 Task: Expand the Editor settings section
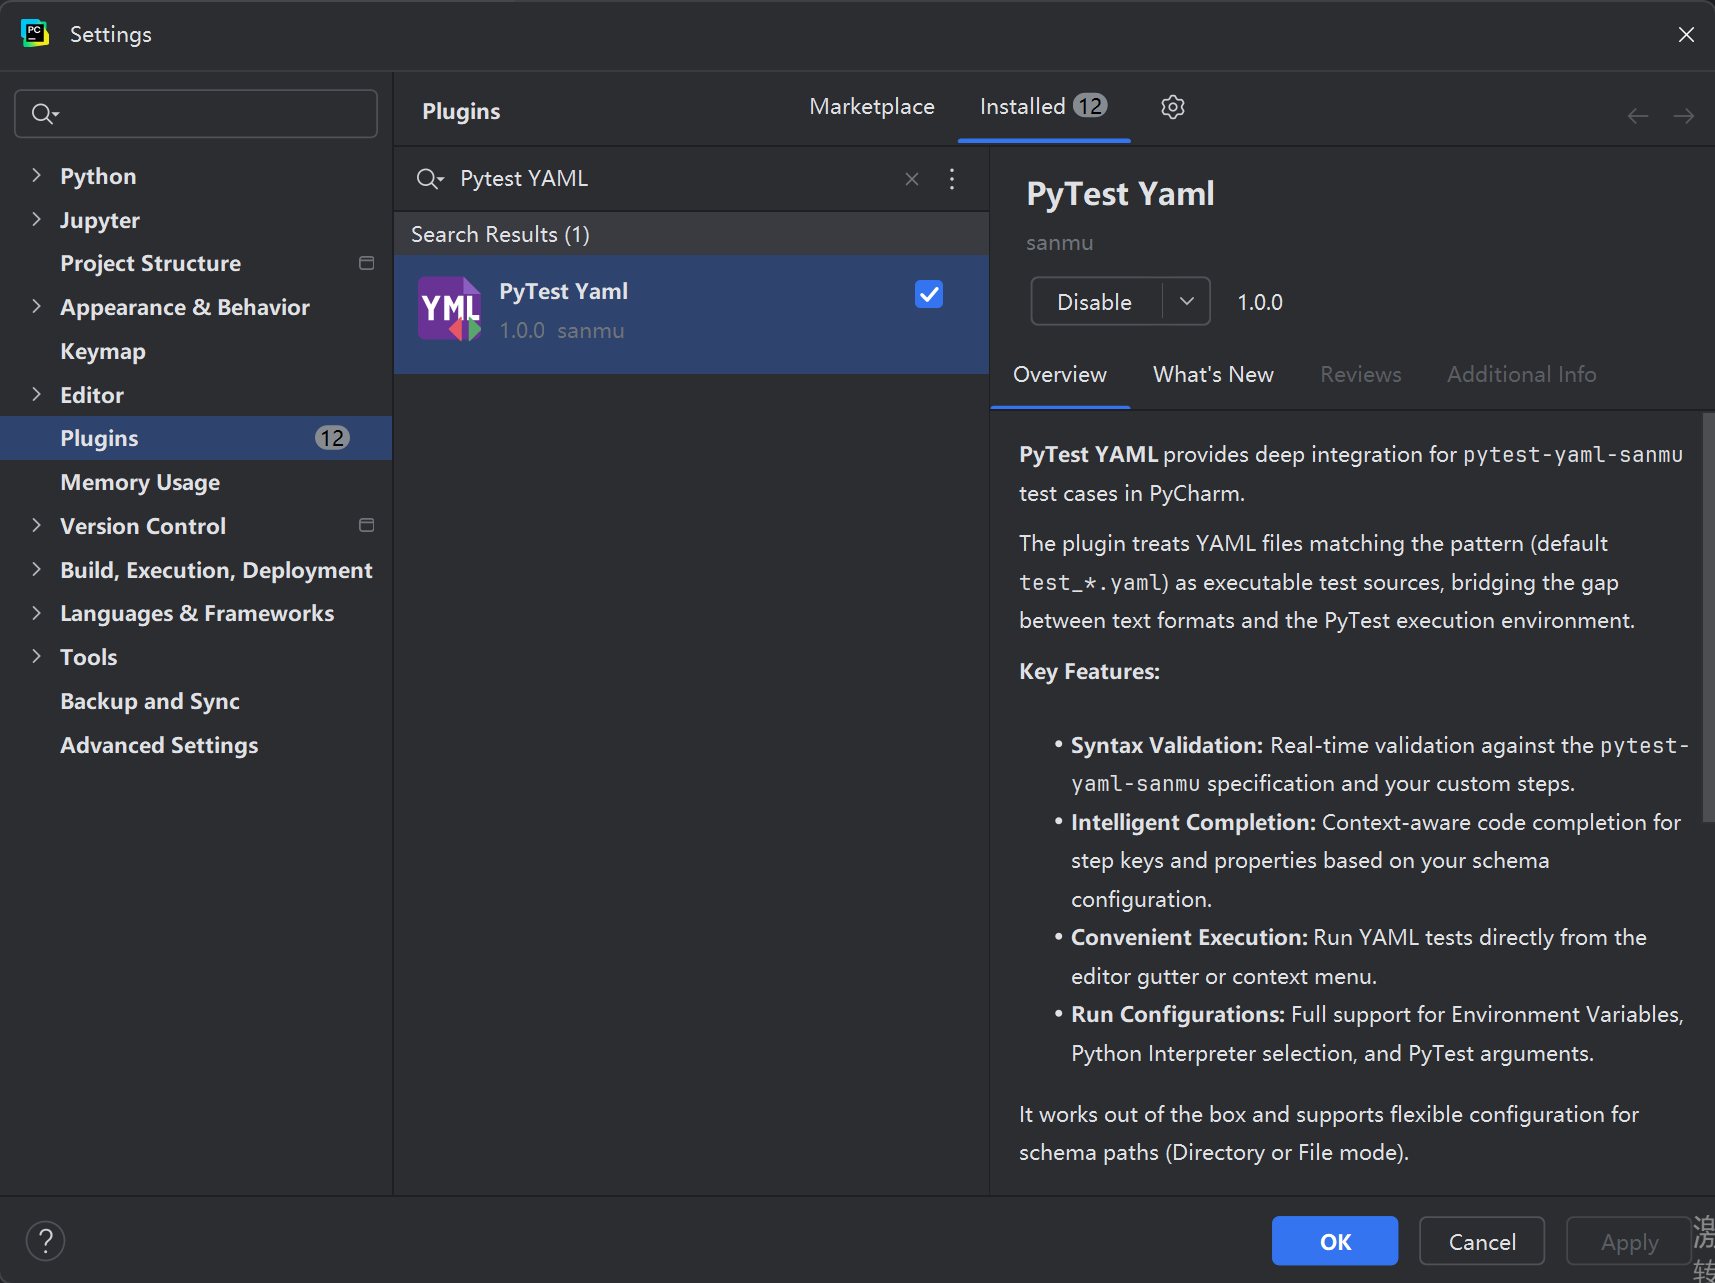point(37,395)
